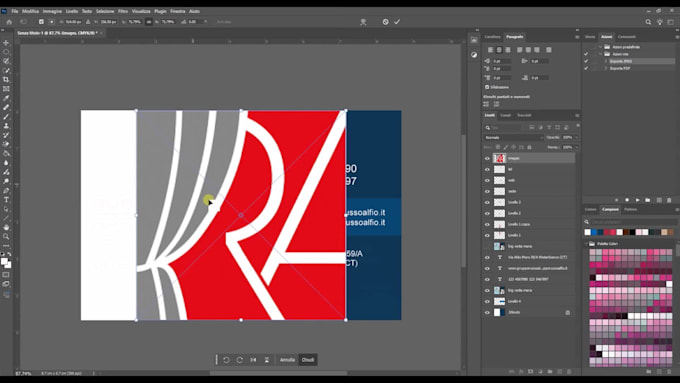
Task: Click the Annulla button in contextual taskbar
Action: pyautogui.click(x=287, y=360)
